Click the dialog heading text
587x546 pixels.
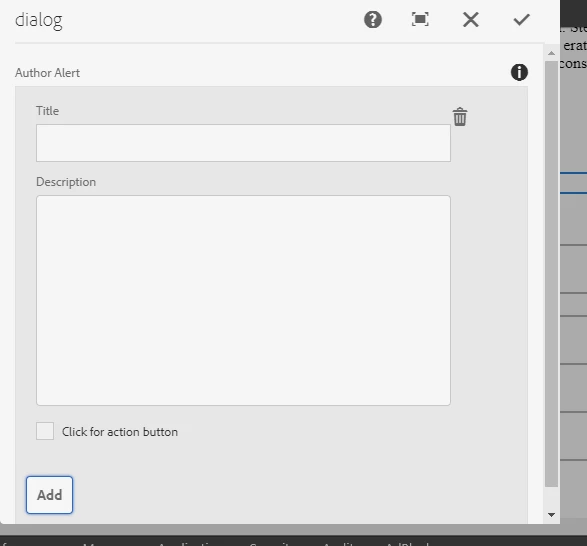(39, 20)
